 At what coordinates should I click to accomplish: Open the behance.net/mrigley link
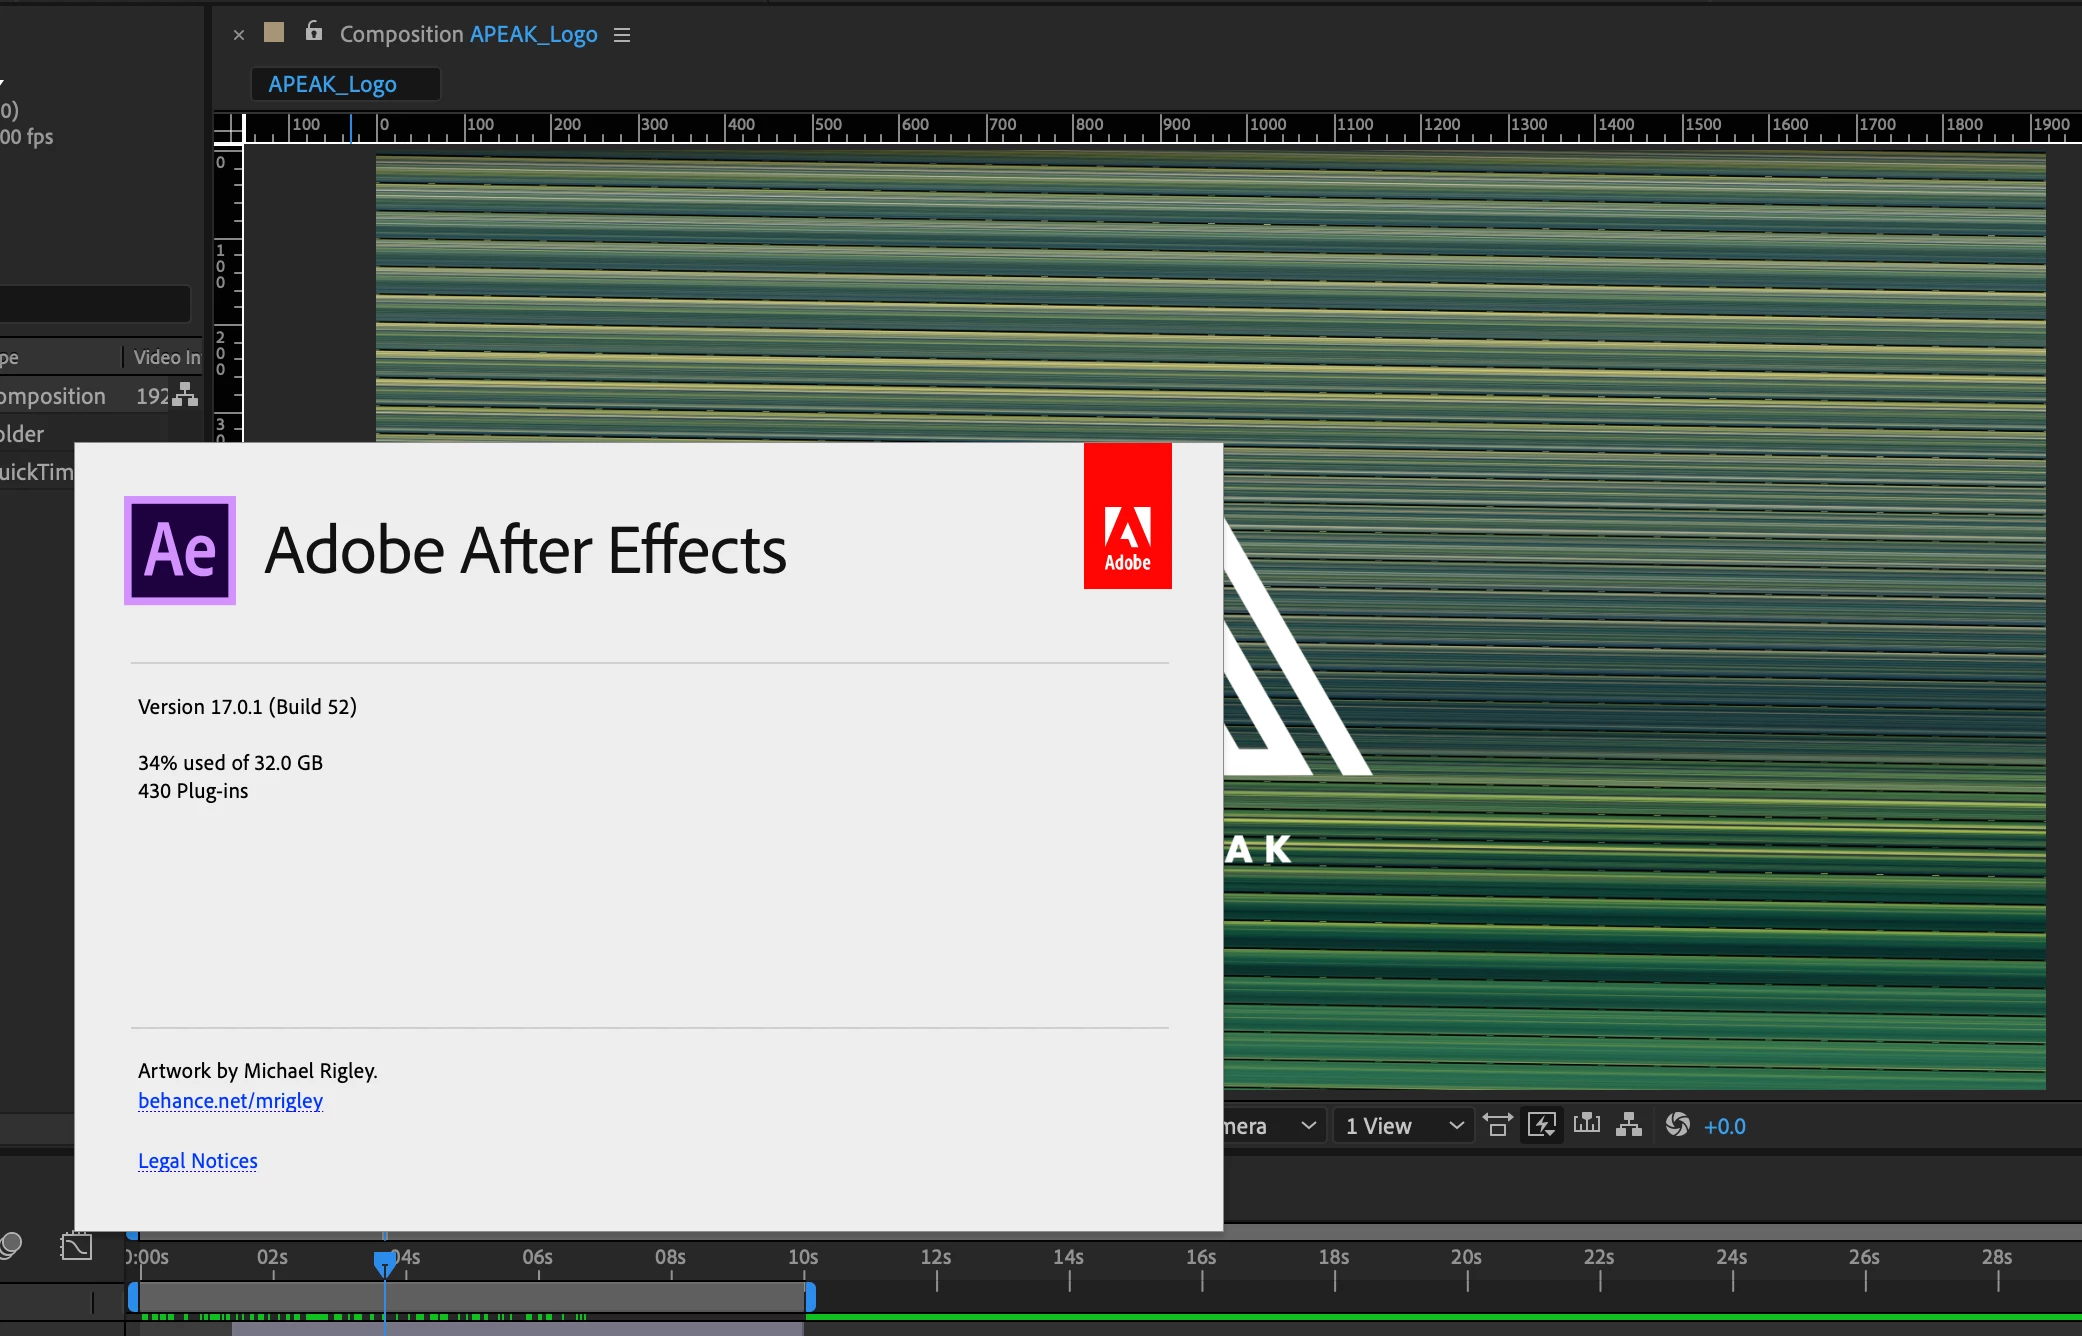point(230,1101)
